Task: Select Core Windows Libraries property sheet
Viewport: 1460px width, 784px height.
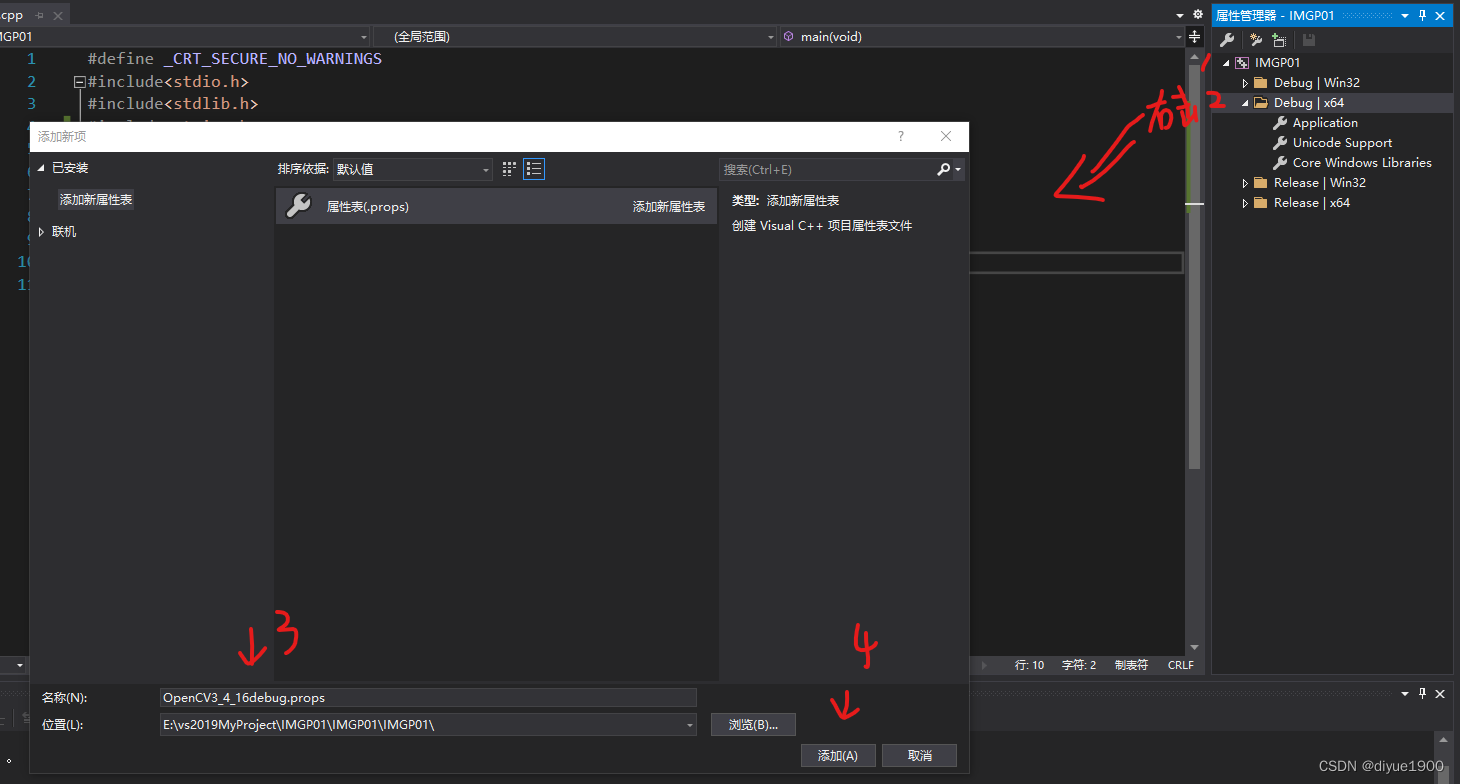Action: coord(1362,163)
